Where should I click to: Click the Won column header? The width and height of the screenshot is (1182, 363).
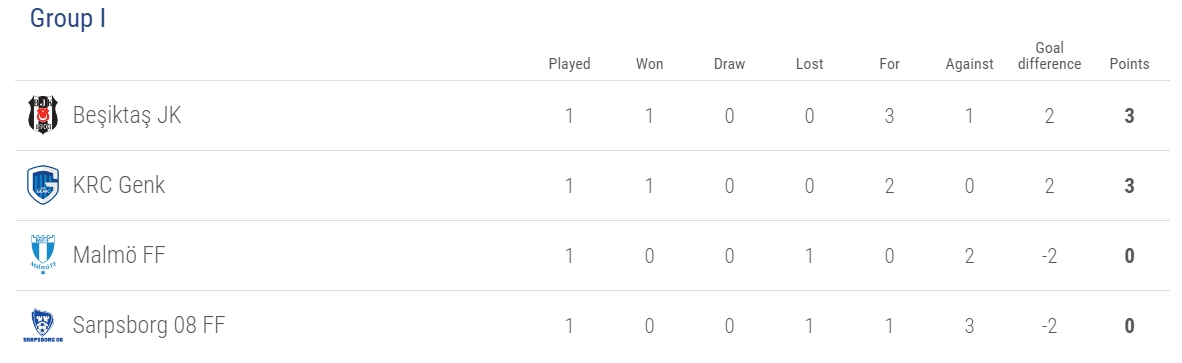[650, 64]
